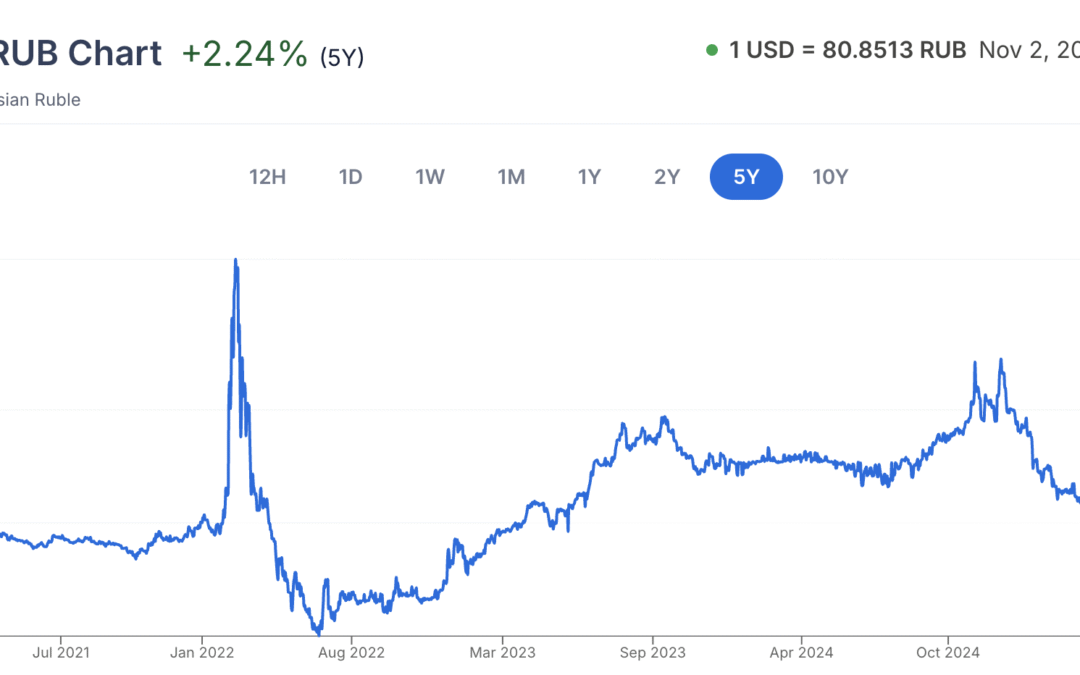Select the Aug 2022 axis marker
Image resolution: width=1080 pixels, height=675 pixels.
coord(351,653)
